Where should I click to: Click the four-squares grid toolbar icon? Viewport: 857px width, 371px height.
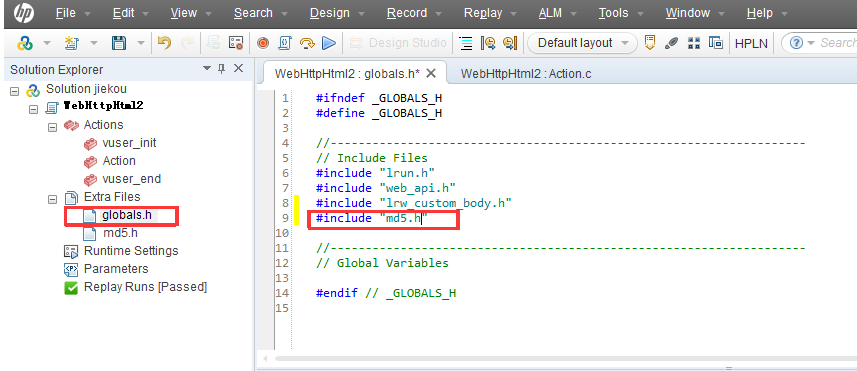point(694,43)
